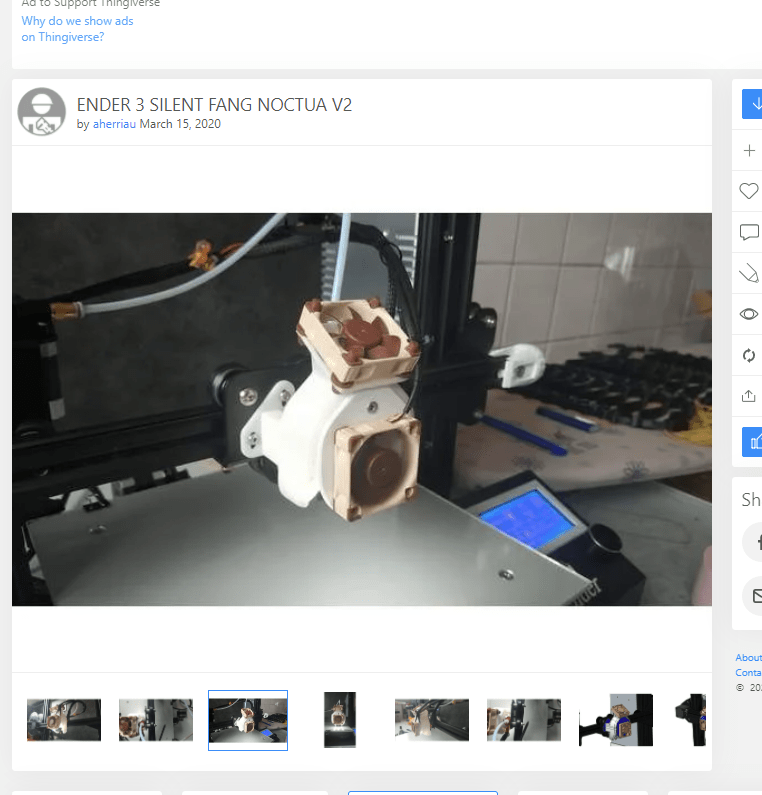Like this thing with the heart icon
Viewport: 762px width, 795px height.
pyautogui.click(x=748, y=191)
